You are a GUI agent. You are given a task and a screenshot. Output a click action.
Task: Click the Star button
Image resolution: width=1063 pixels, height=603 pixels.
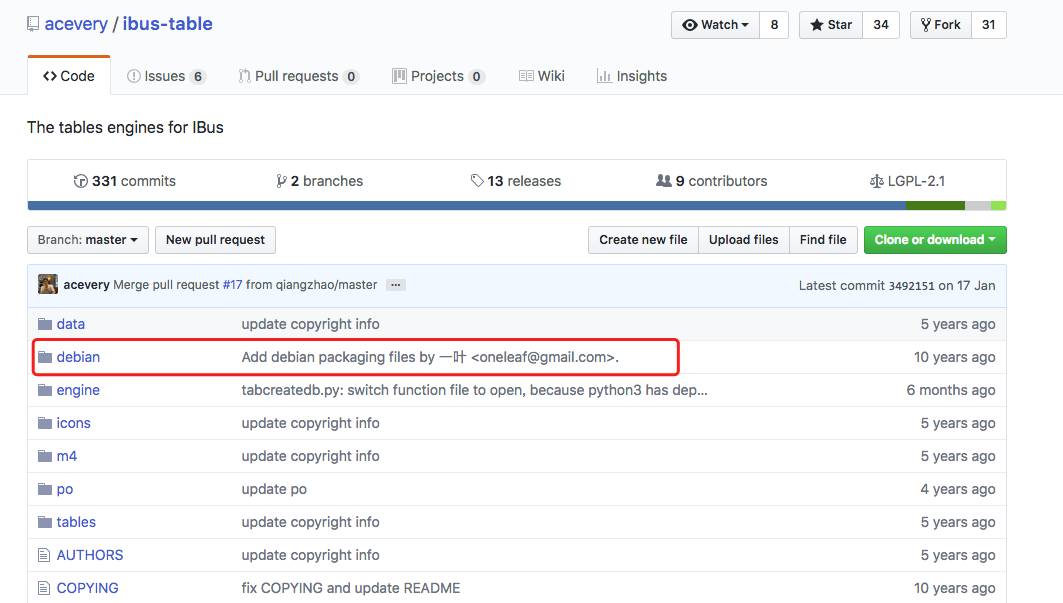(x=831, y=25)
